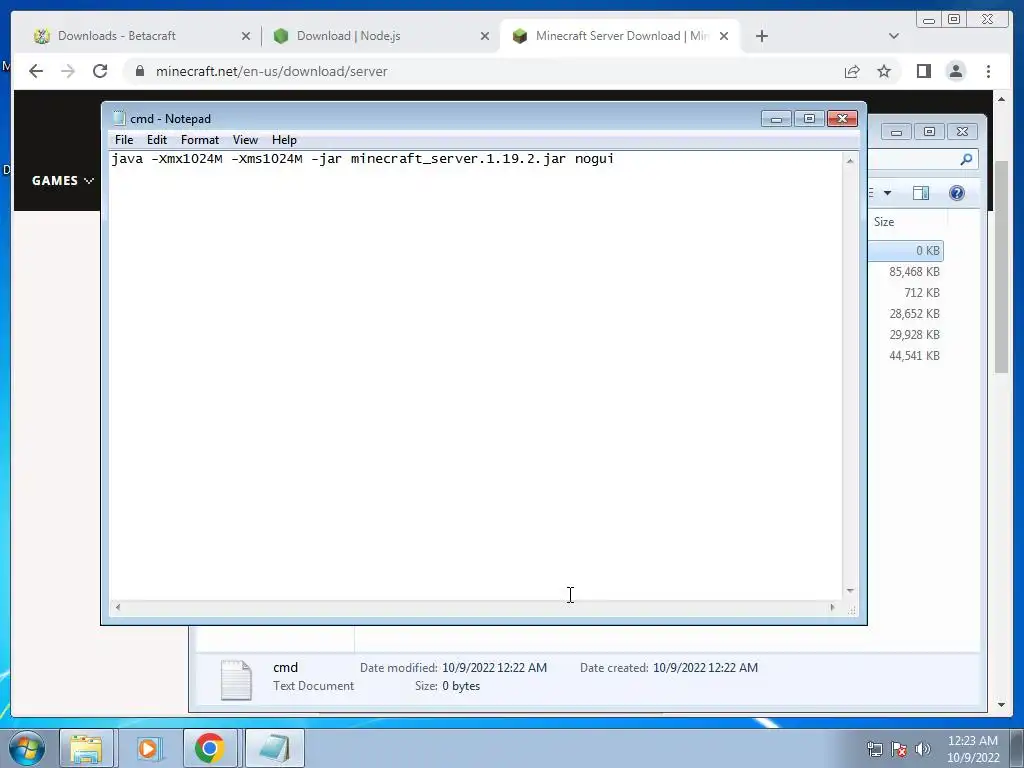Go back in Chrome

tap(36, 71)
